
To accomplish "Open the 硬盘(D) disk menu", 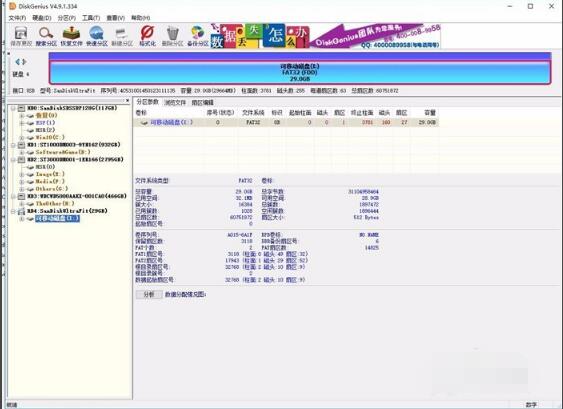I will pyautogui.click(x=42, y=18).
